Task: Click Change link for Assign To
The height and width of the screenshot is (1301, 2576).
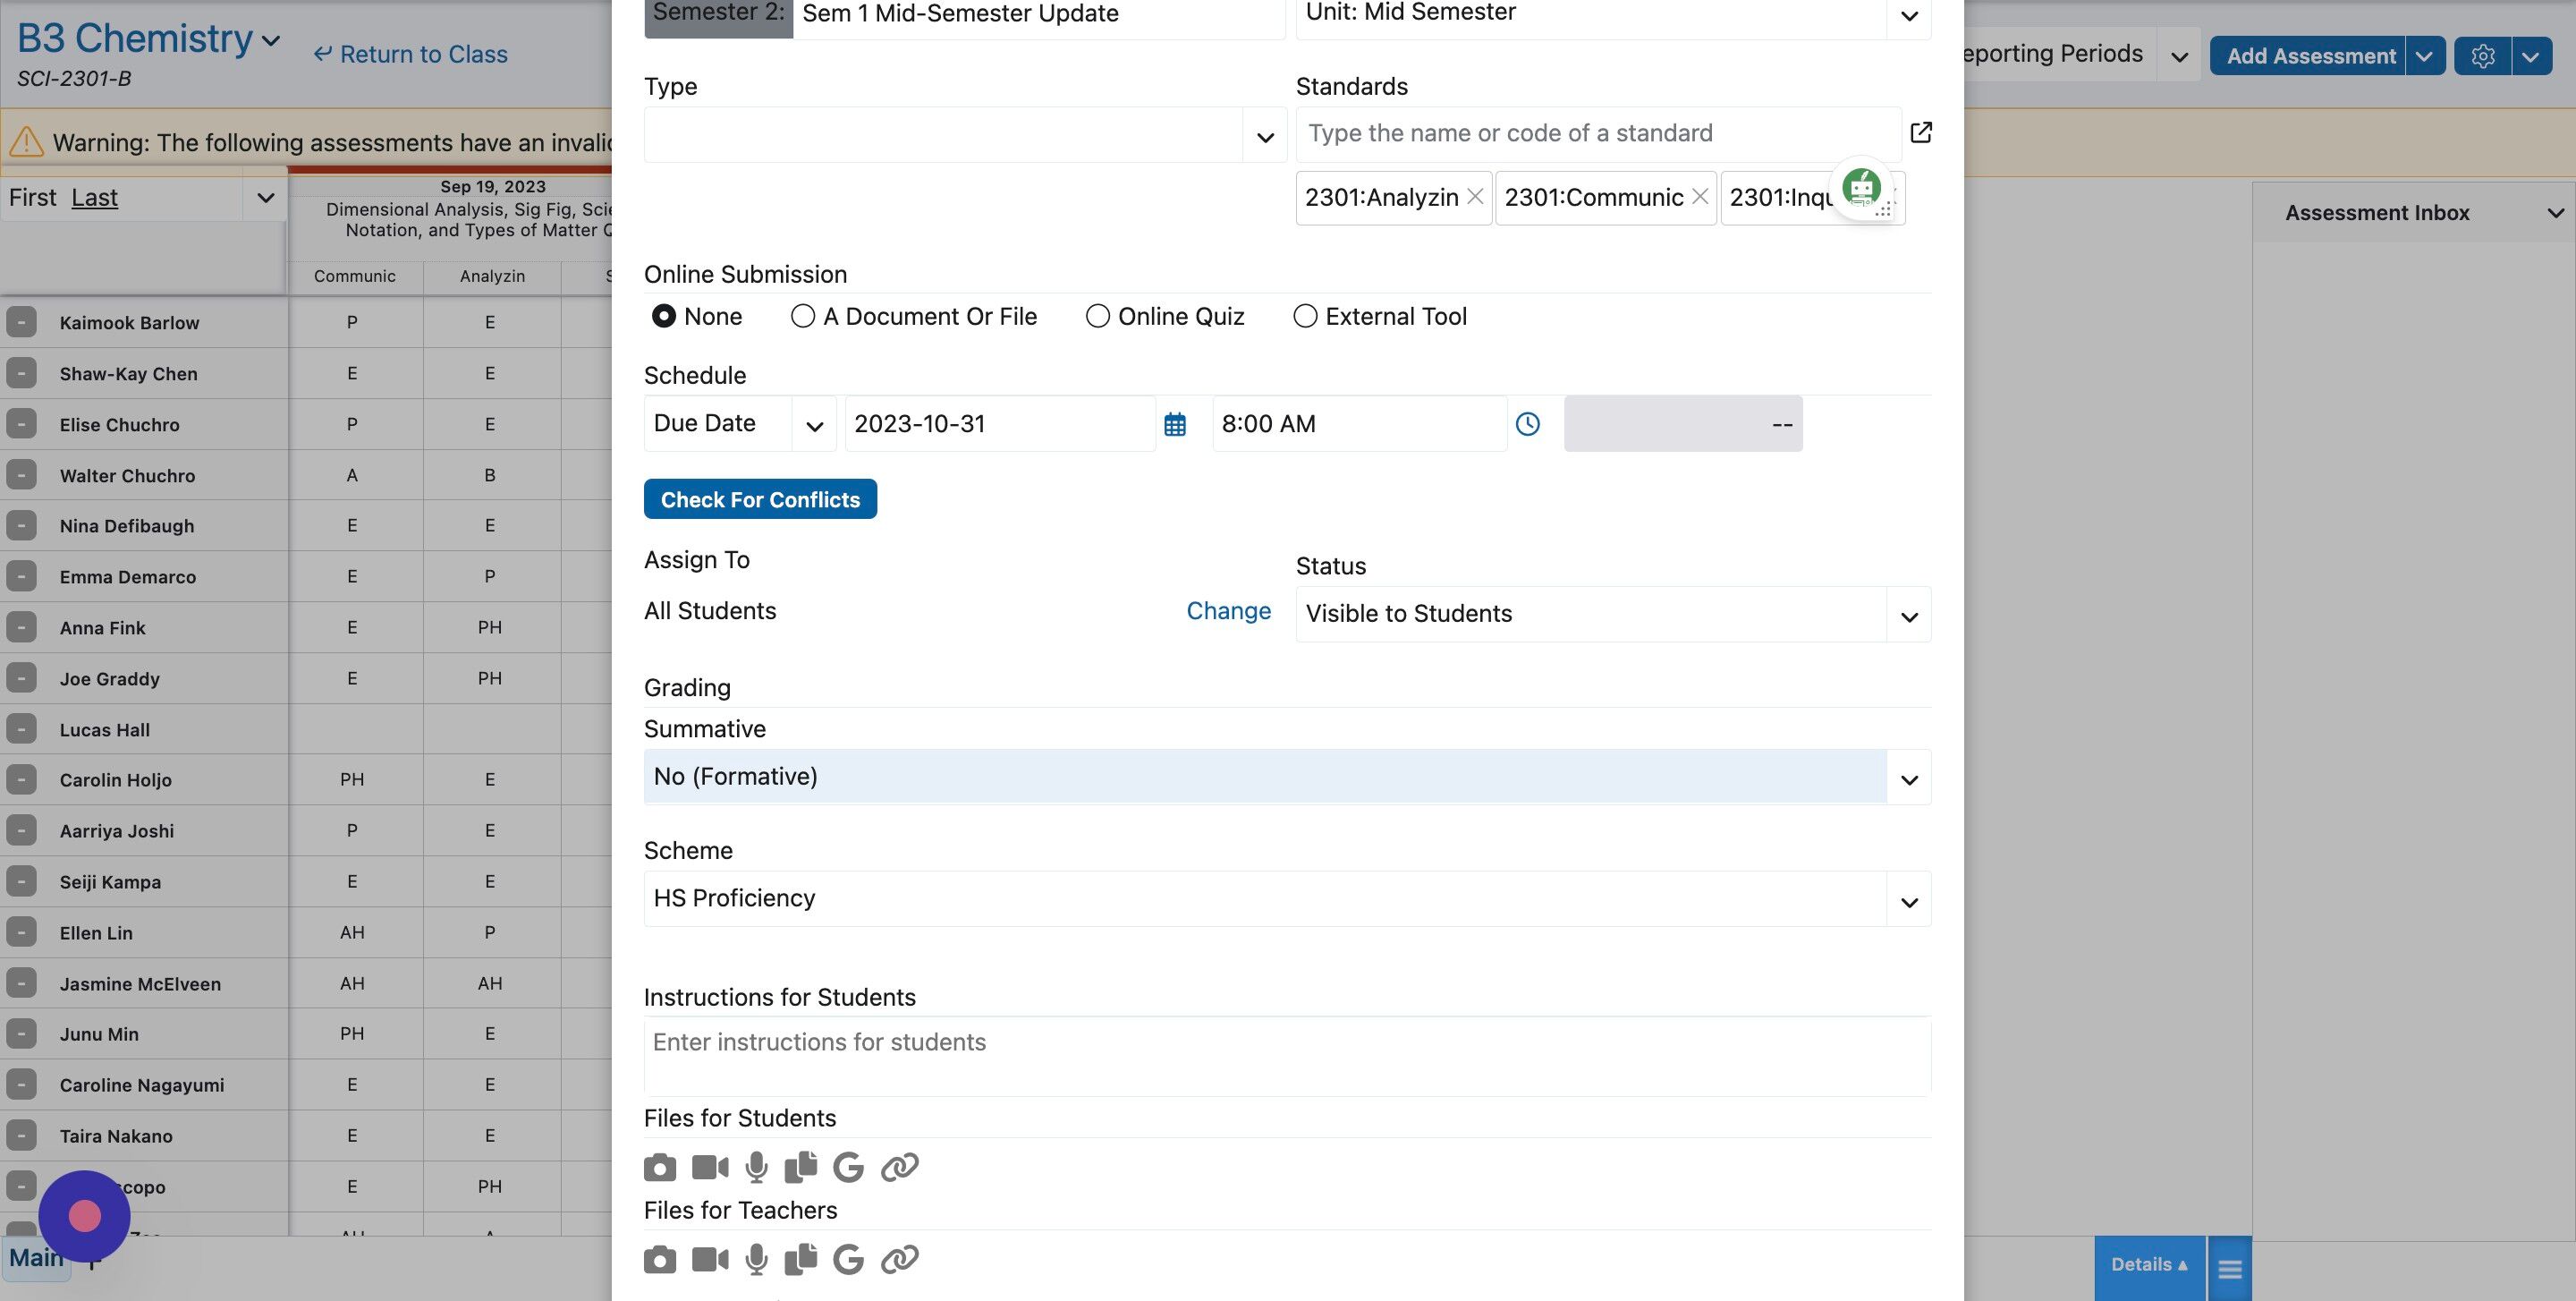Action: pos(1228,611)
